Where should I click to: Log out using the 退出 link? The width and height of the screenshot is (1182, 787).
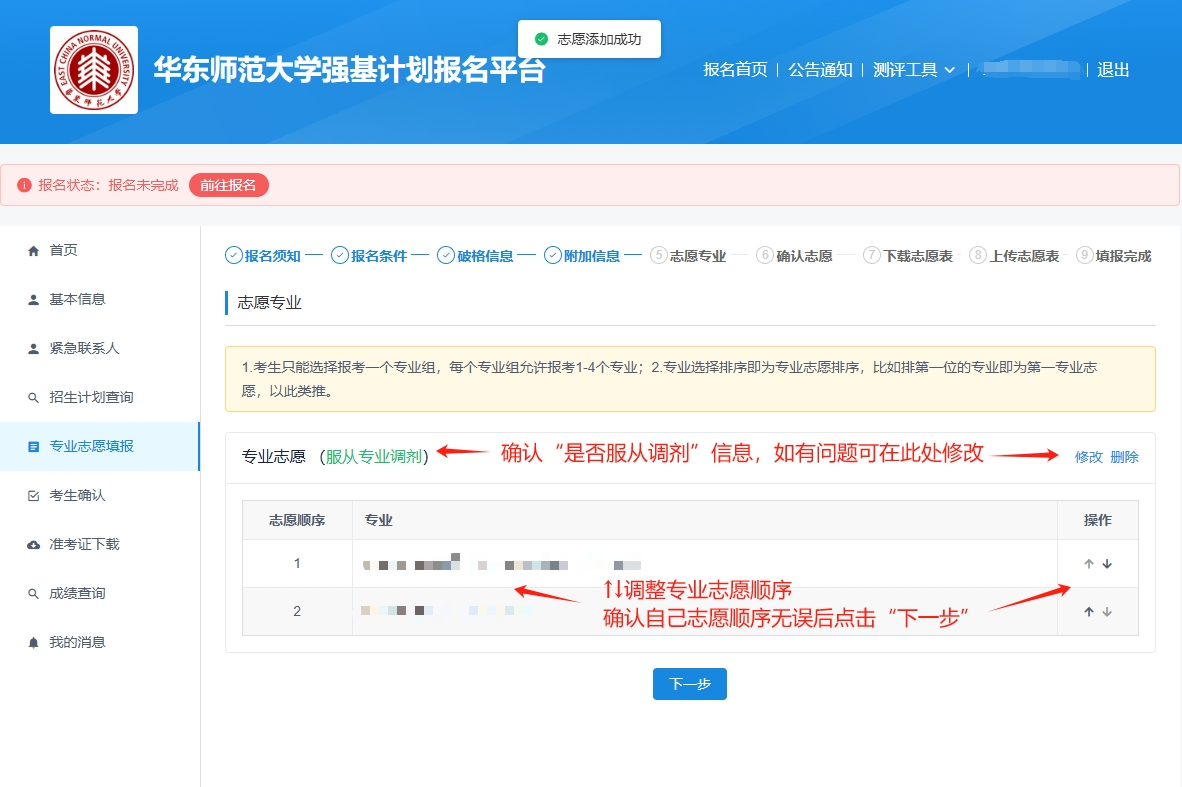[1113, 70]
